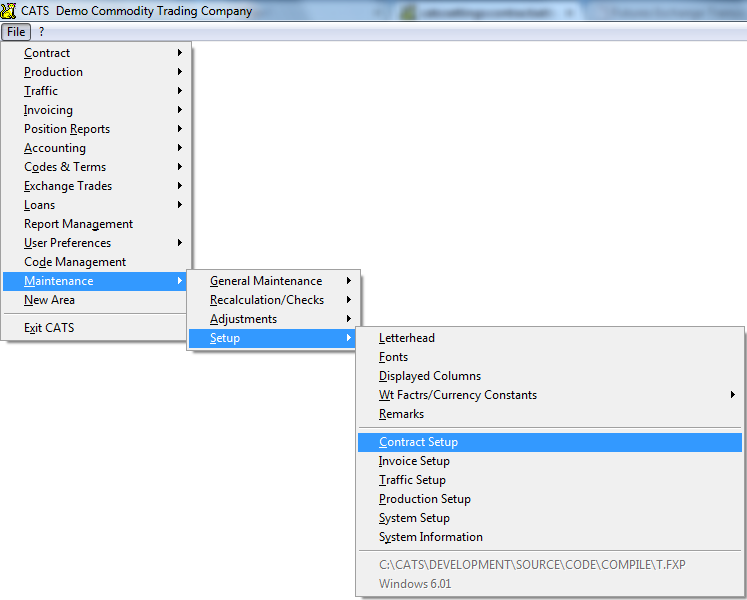Open the Production submenu

97,72
